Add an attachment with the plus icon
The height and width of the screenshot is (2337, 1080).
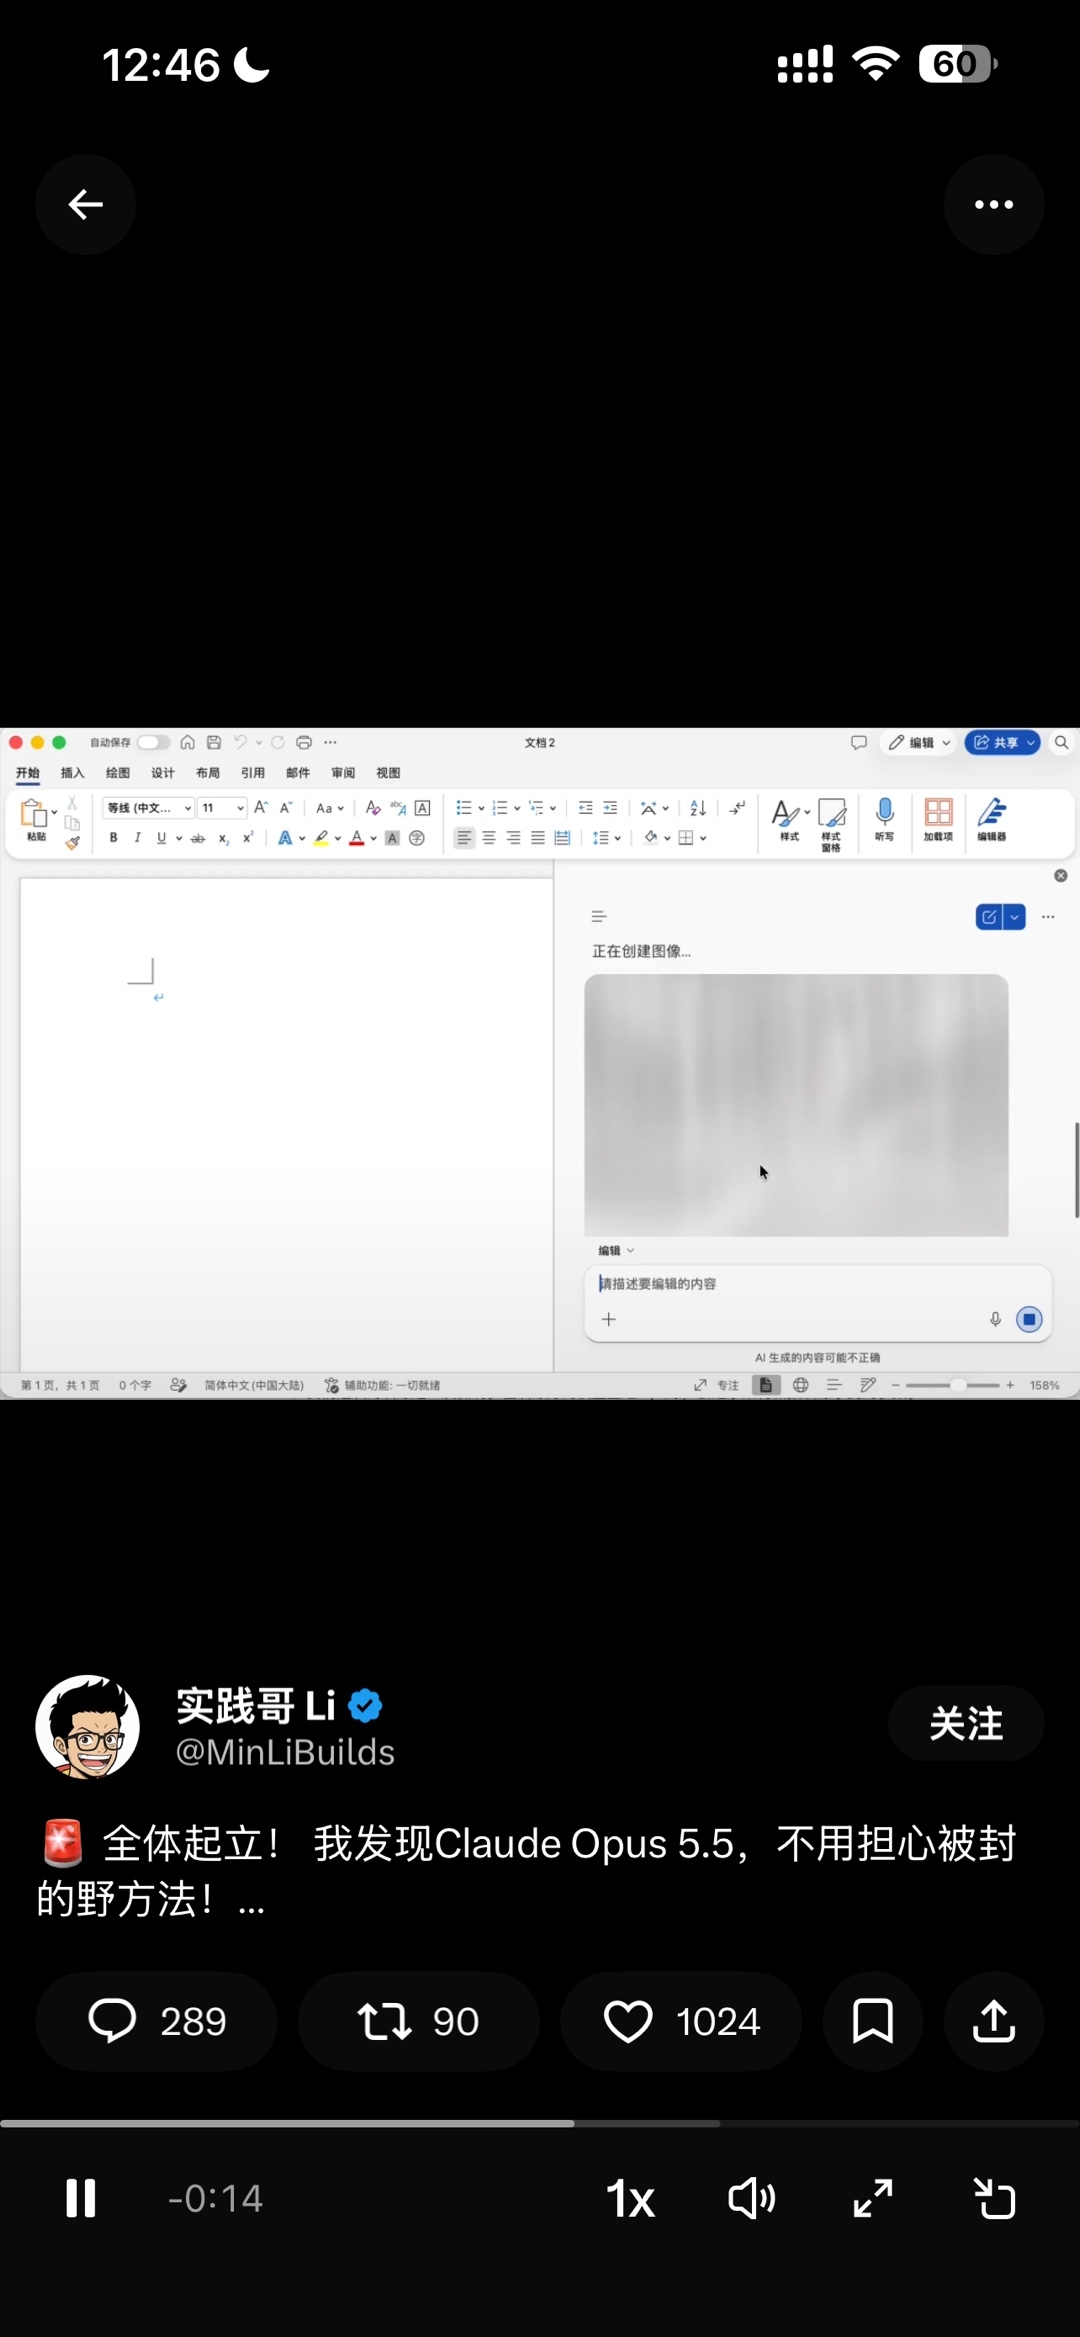point(608,1319)
